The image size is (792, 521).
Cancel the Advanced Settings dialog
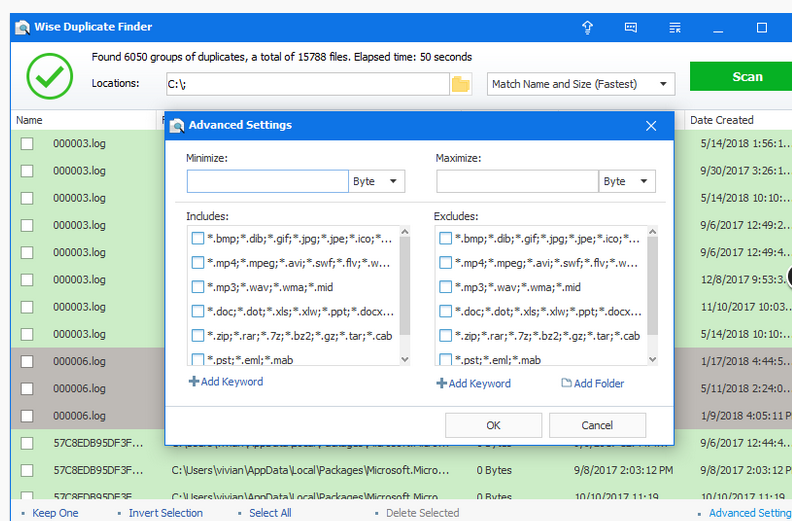[x=597, y=425]
